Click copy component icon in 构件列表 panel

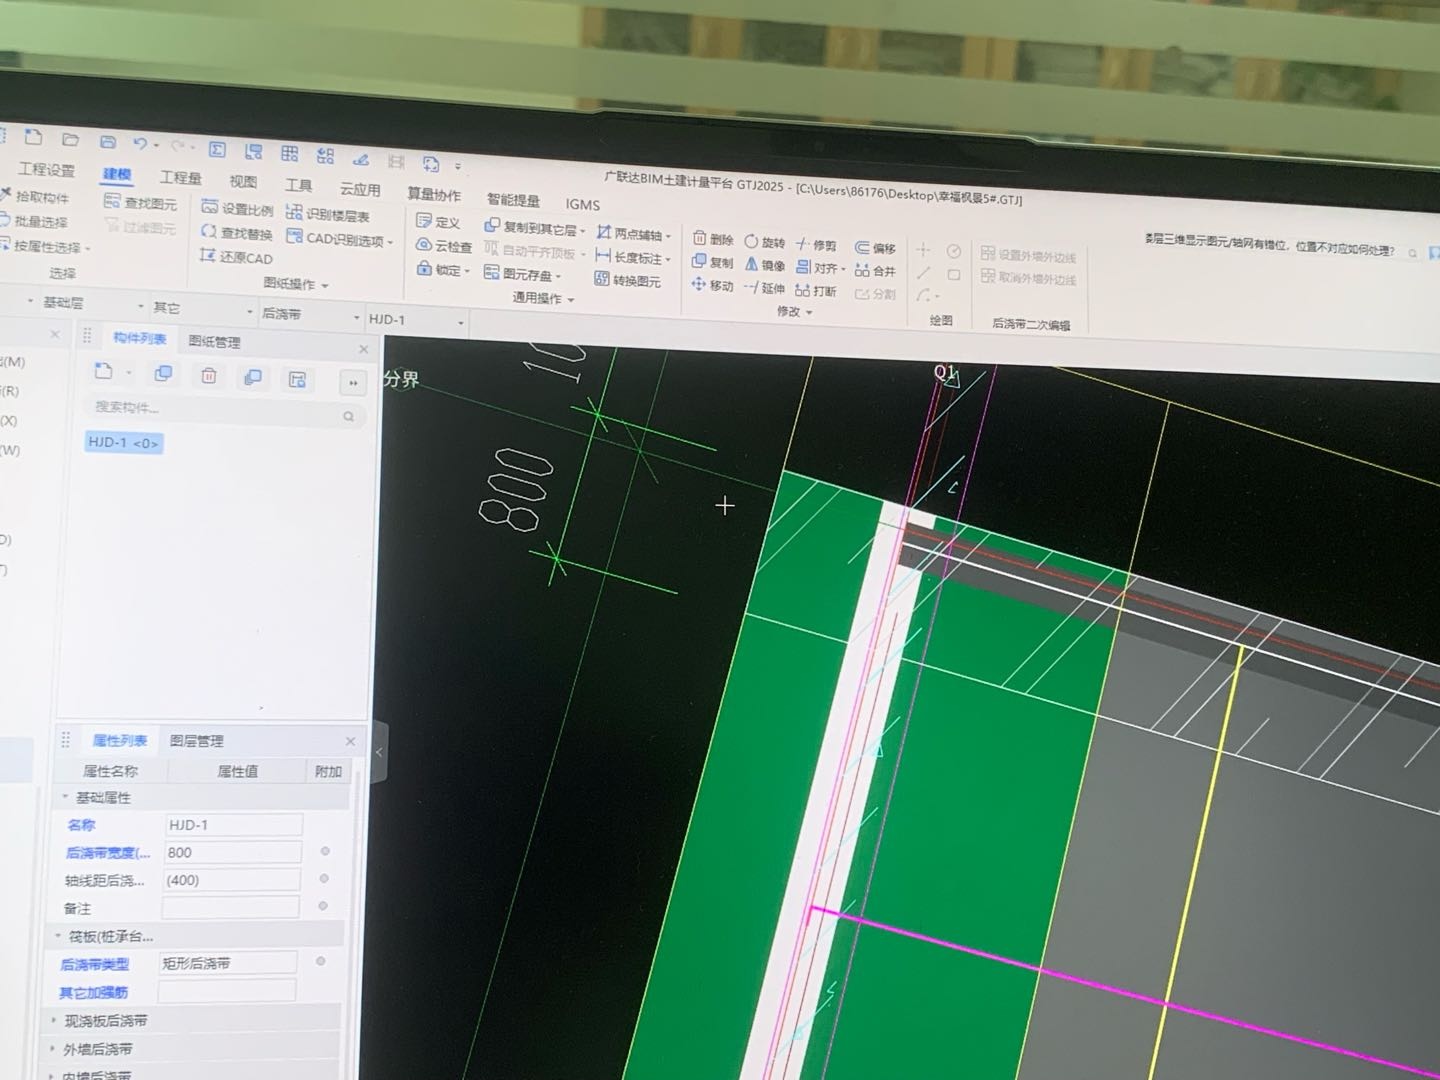[x=163, y=373]
